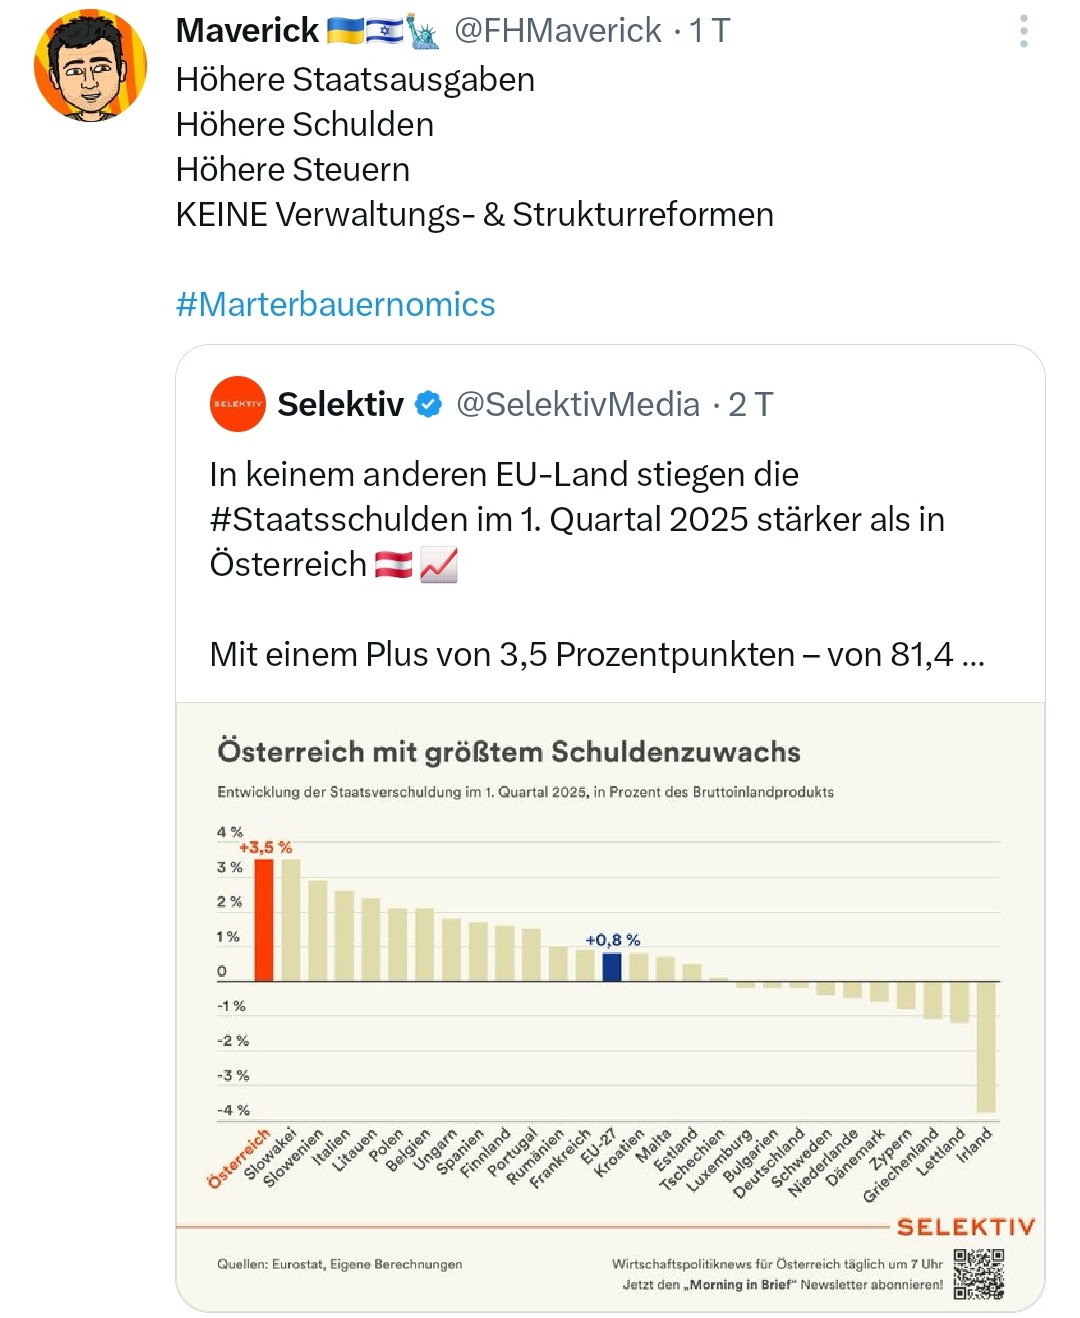This screenshot has width=1080, height=1318.
Task: Click the dark blue EU-27 bar
Action: [x=611, y=967]
